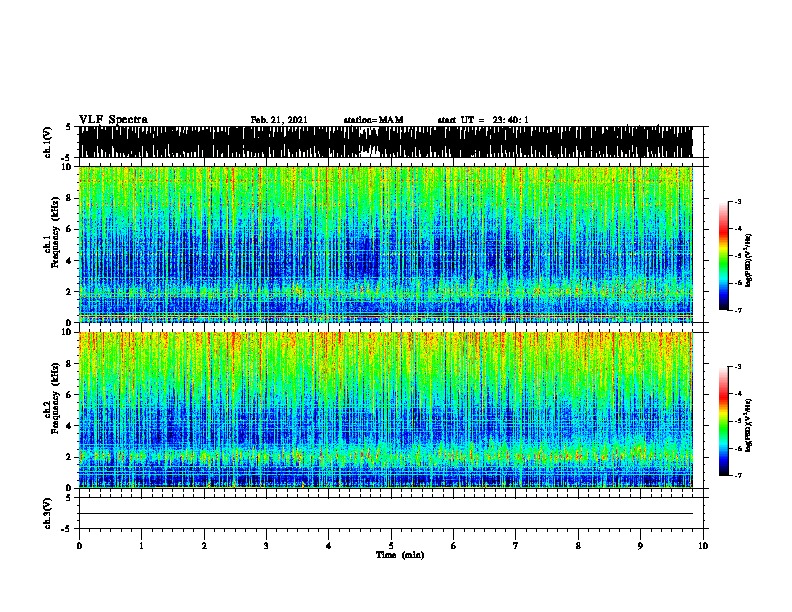The image size is (792, 612).
Task: Click the "5" tick on the time axis
Action: (391, 546)
